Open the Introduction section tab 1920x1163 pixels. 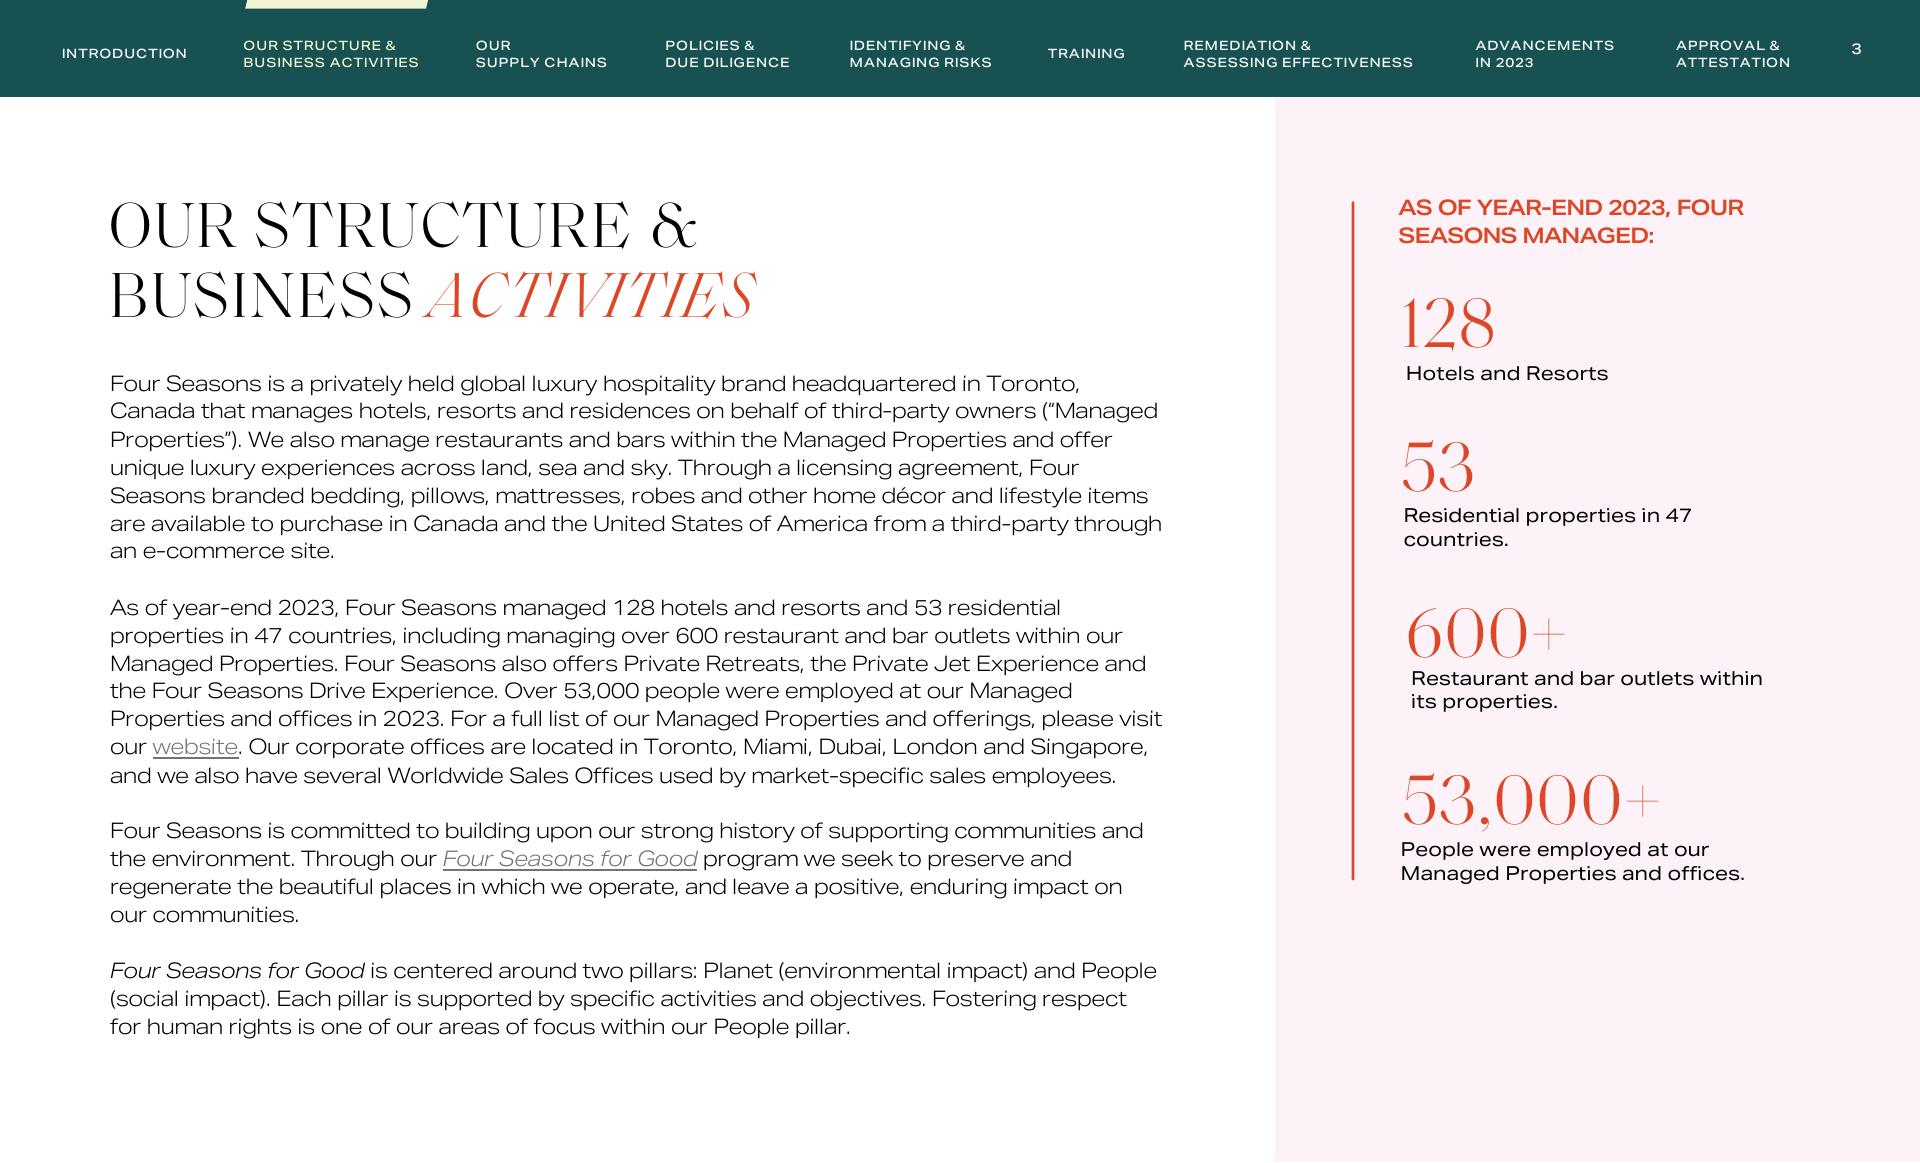[124, 54]
